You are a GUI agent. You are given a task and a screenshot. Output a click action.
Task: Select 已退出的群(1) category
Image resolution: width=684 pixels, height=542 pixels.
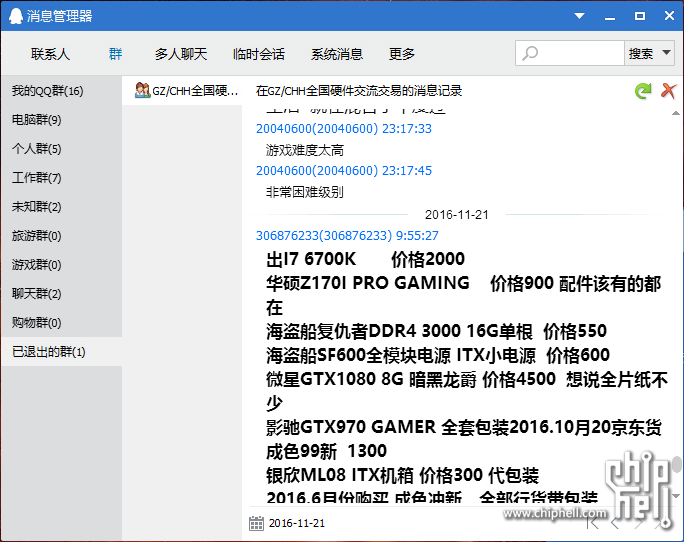click(62, 351)
